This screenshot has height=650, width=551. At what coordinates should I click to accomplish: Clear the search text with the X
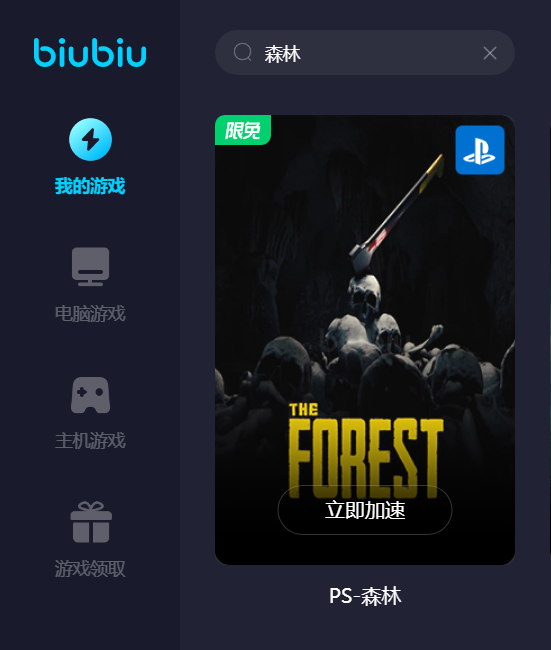(x=490, y=53)
